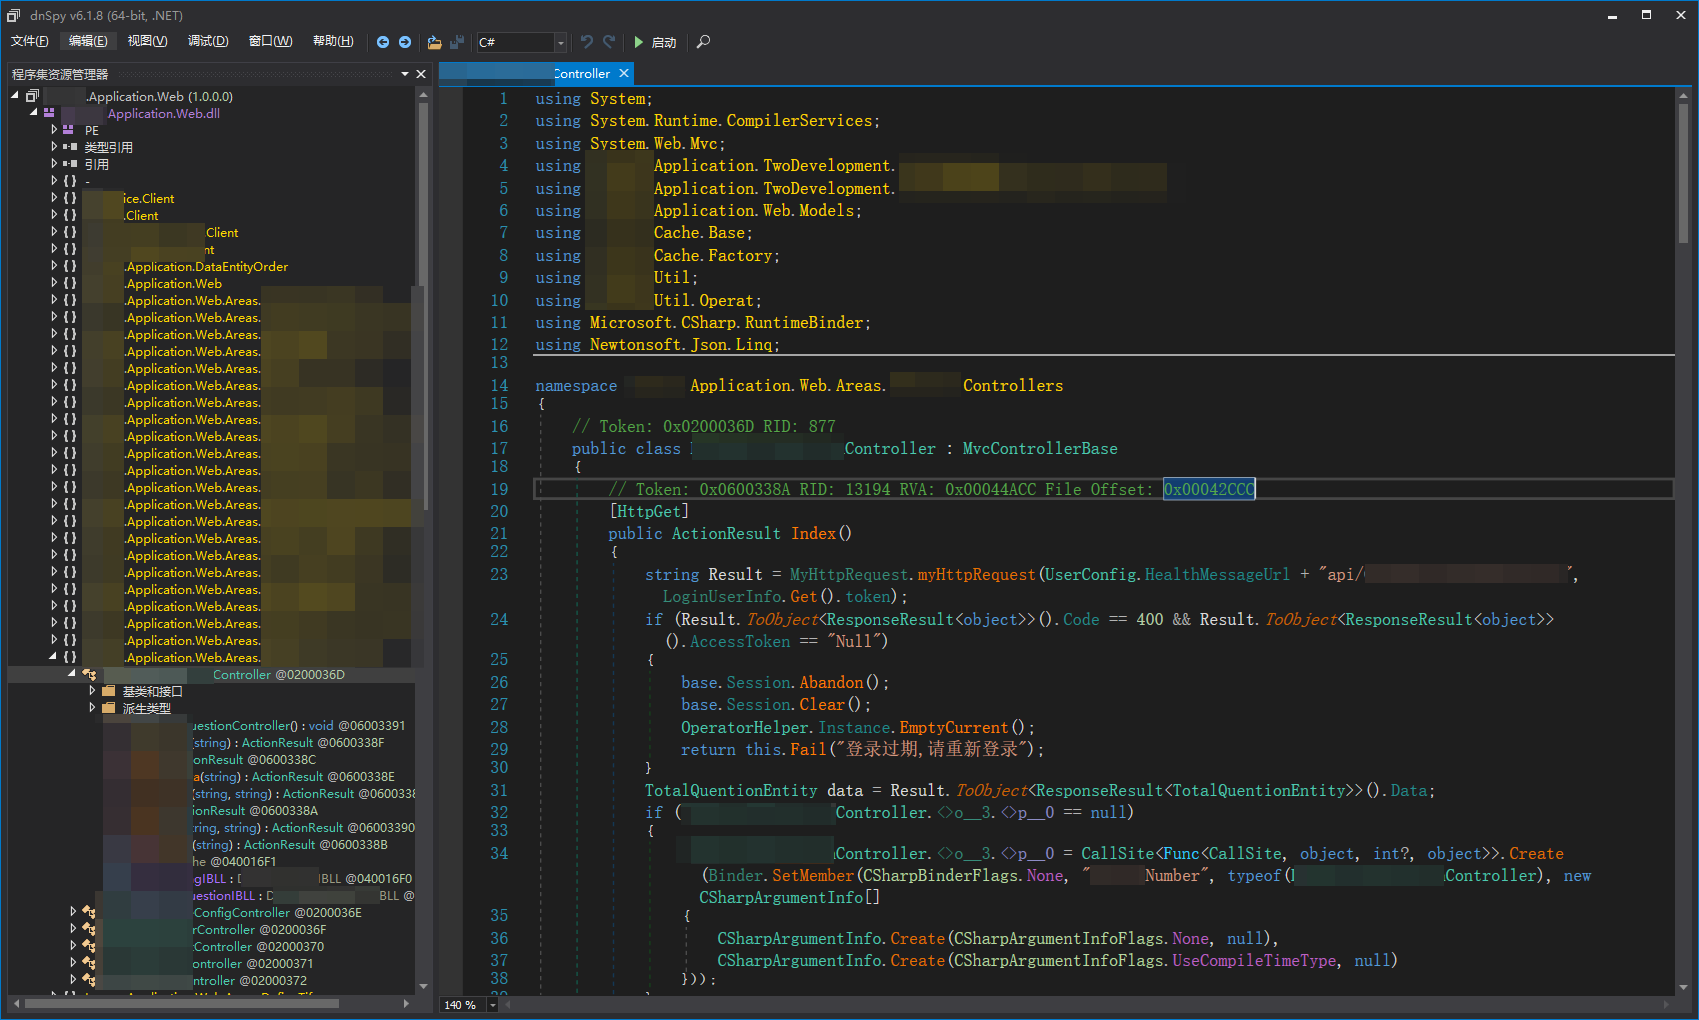Expand the Application.DataEntityOrder namespace
This screenshot has height=1020, width=1699.
click(54, 266)
